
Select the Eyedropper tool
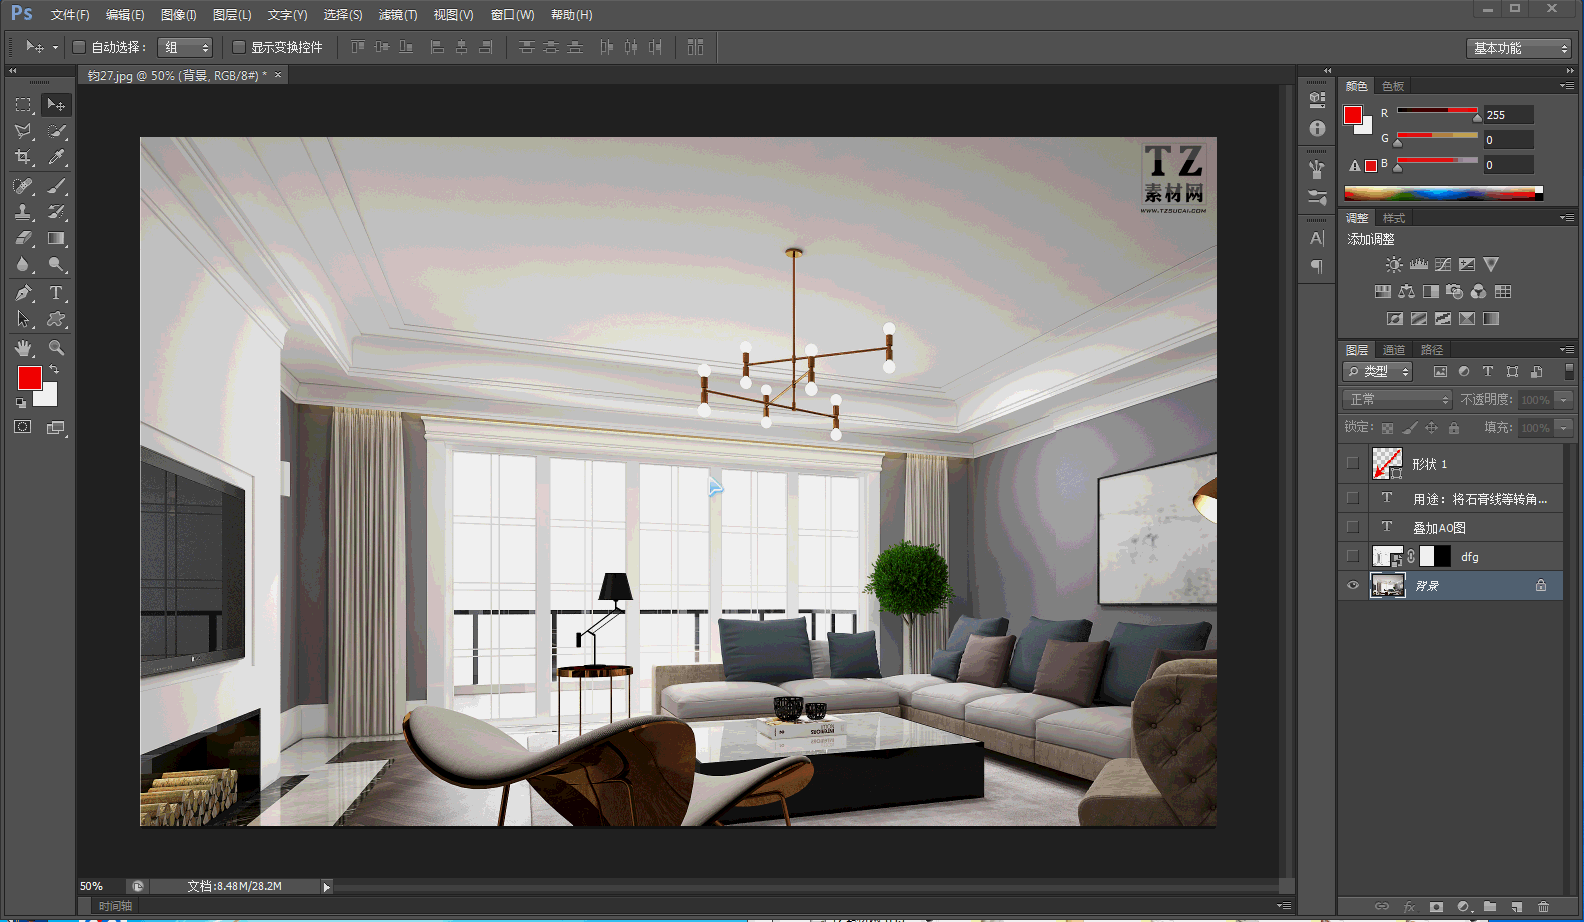(56, 157)
